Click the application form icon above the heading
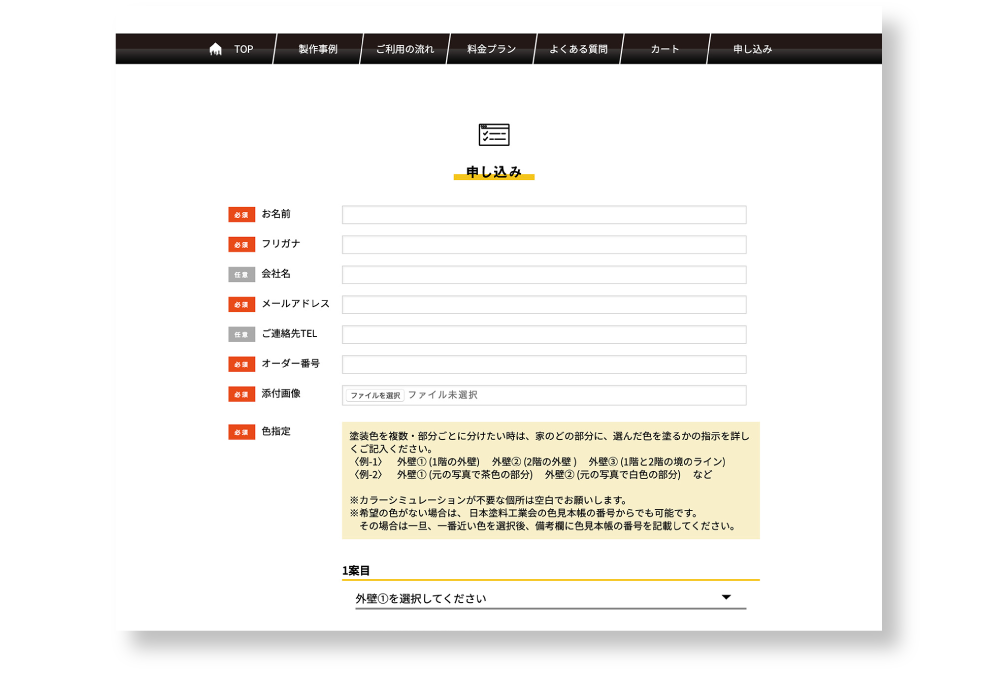The height and width of the screenshot is (675, 1000). pos(494,135)
